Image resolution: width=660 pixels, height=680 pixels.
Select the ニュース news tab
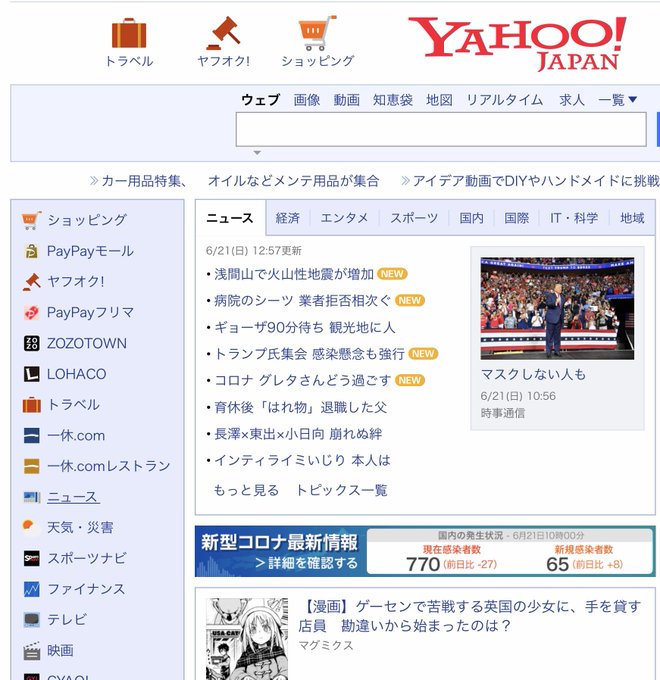(x=230, y=218)
